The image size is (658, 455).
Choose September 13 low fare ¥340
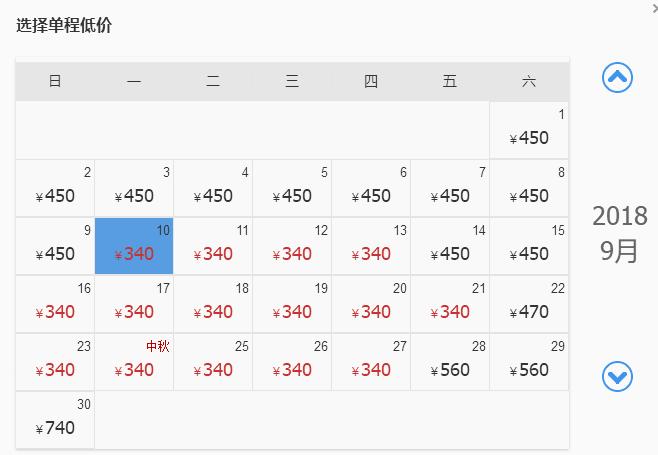(371, 246)
